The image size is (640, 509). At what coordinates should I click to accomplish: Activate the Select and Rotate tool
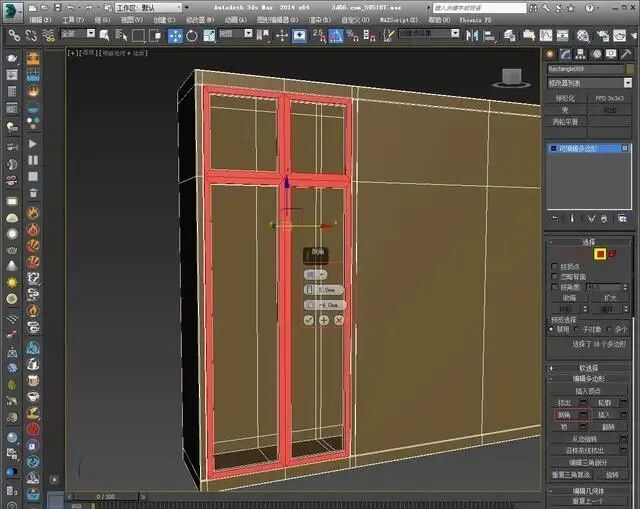click(192, 36)
